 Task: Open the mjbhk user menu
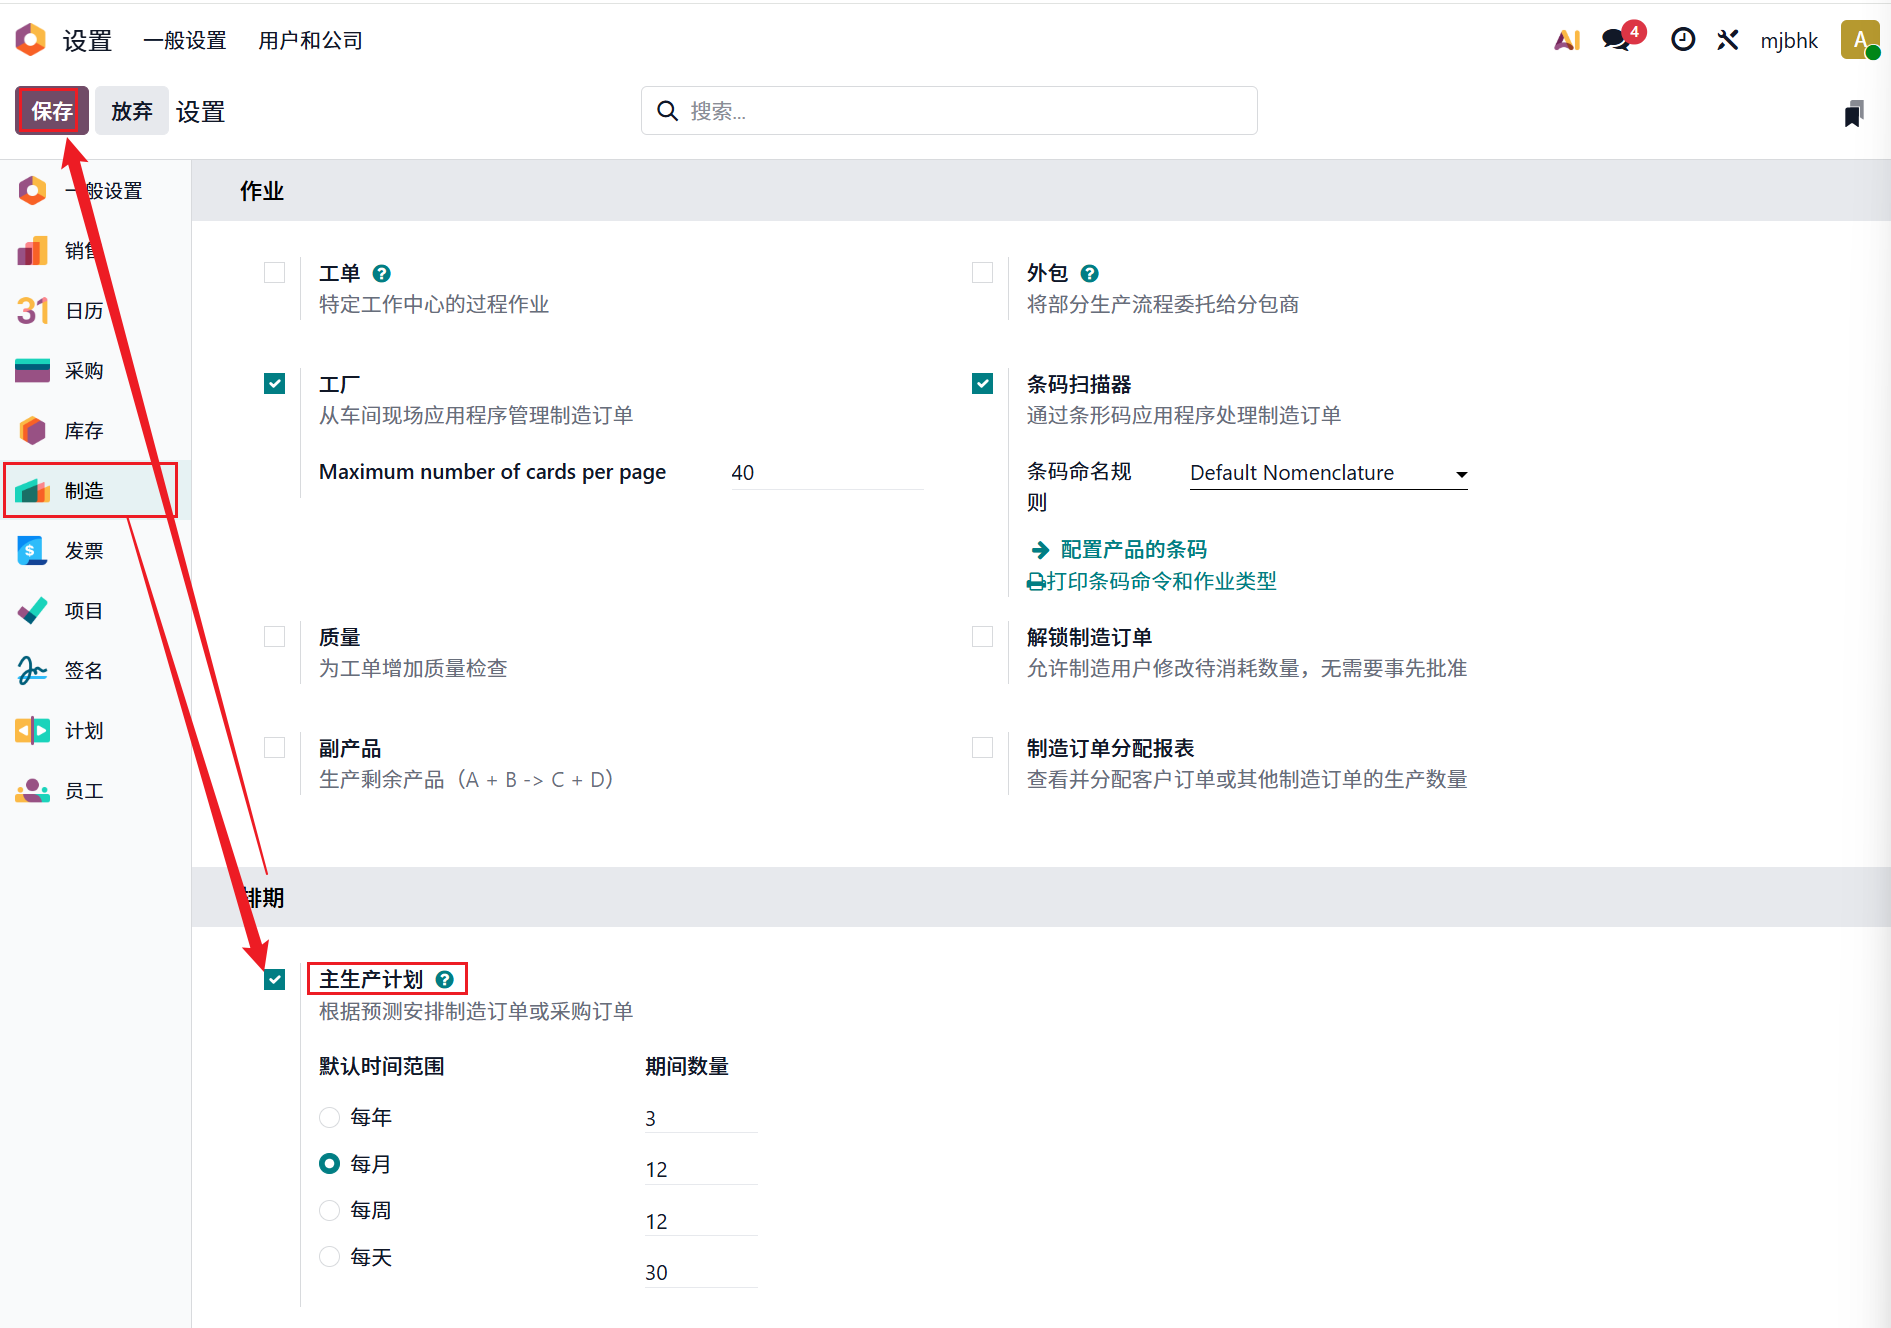[1789, 40]
